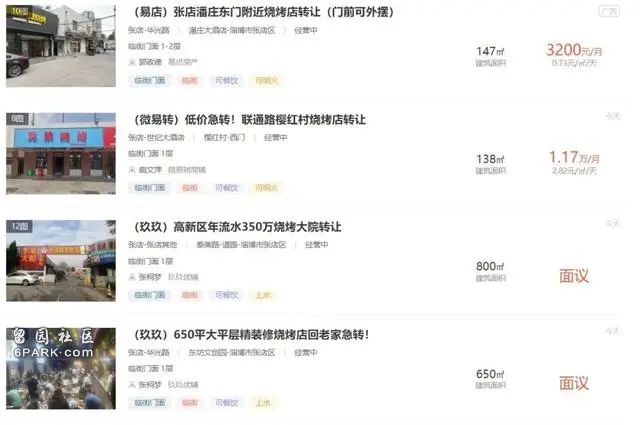Click the agent person icon in the second listing
This screenshot has width=640, height=425.
pyautogui.click(x=132, y=170)
